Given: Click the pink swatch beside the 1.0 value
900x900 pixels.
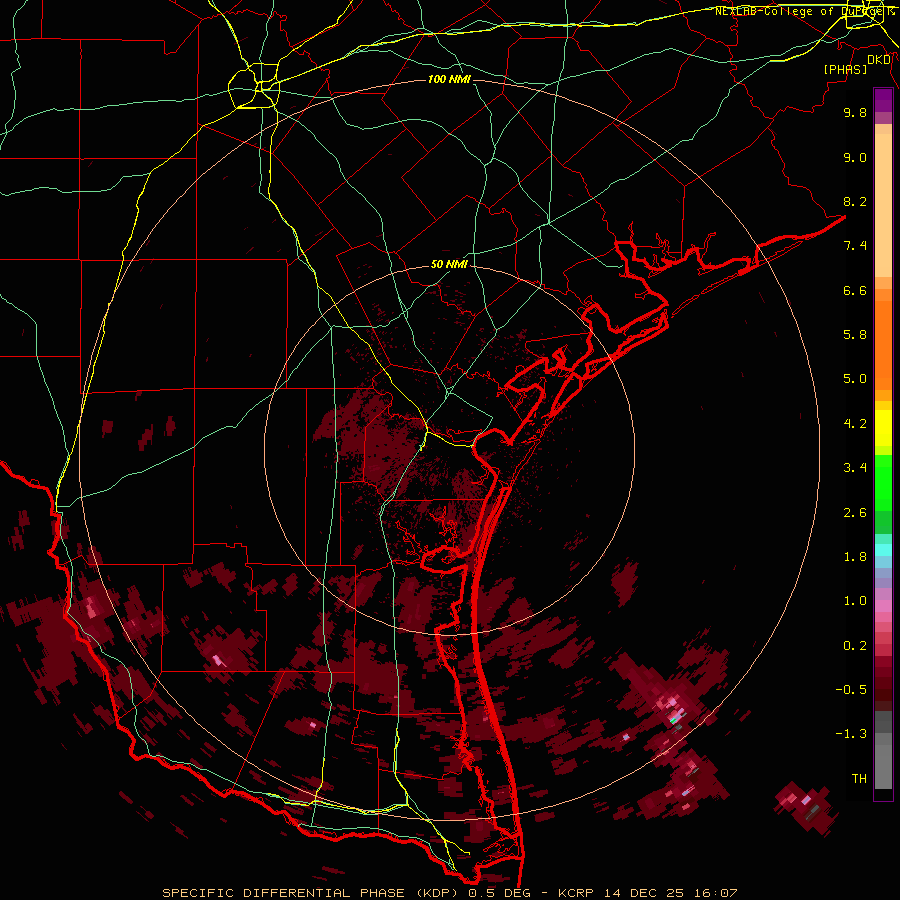Looking at the screenshot, I should (x=883, y=606).
